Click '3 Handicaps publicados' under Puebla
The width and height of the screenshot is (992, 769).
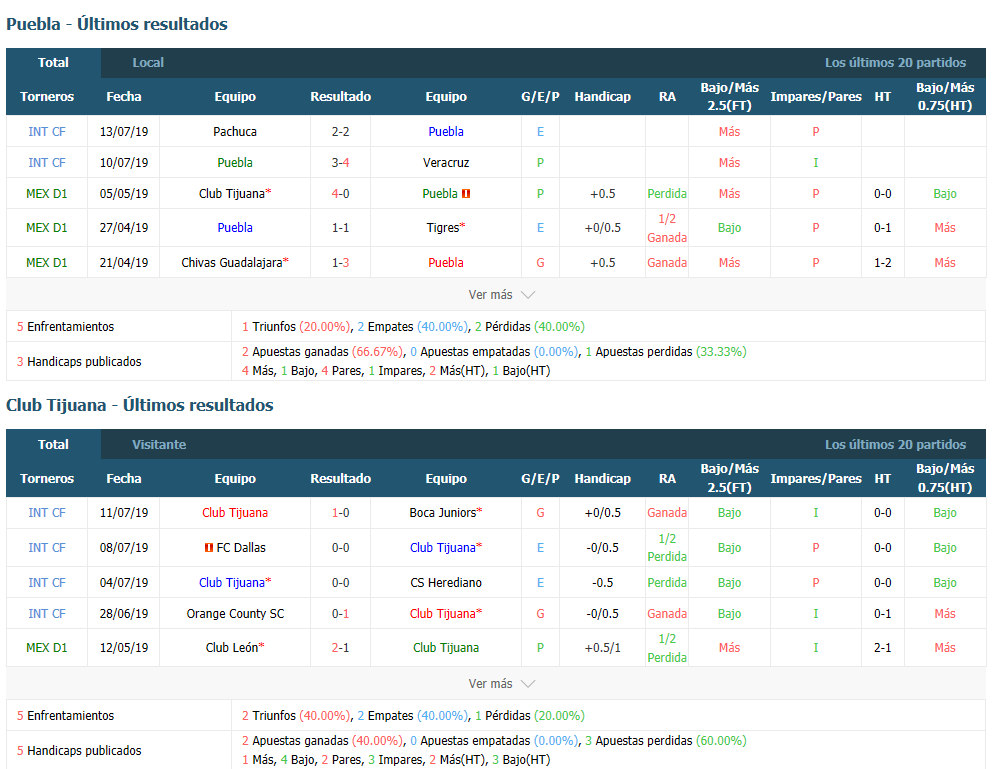click(x=79, y=362)
